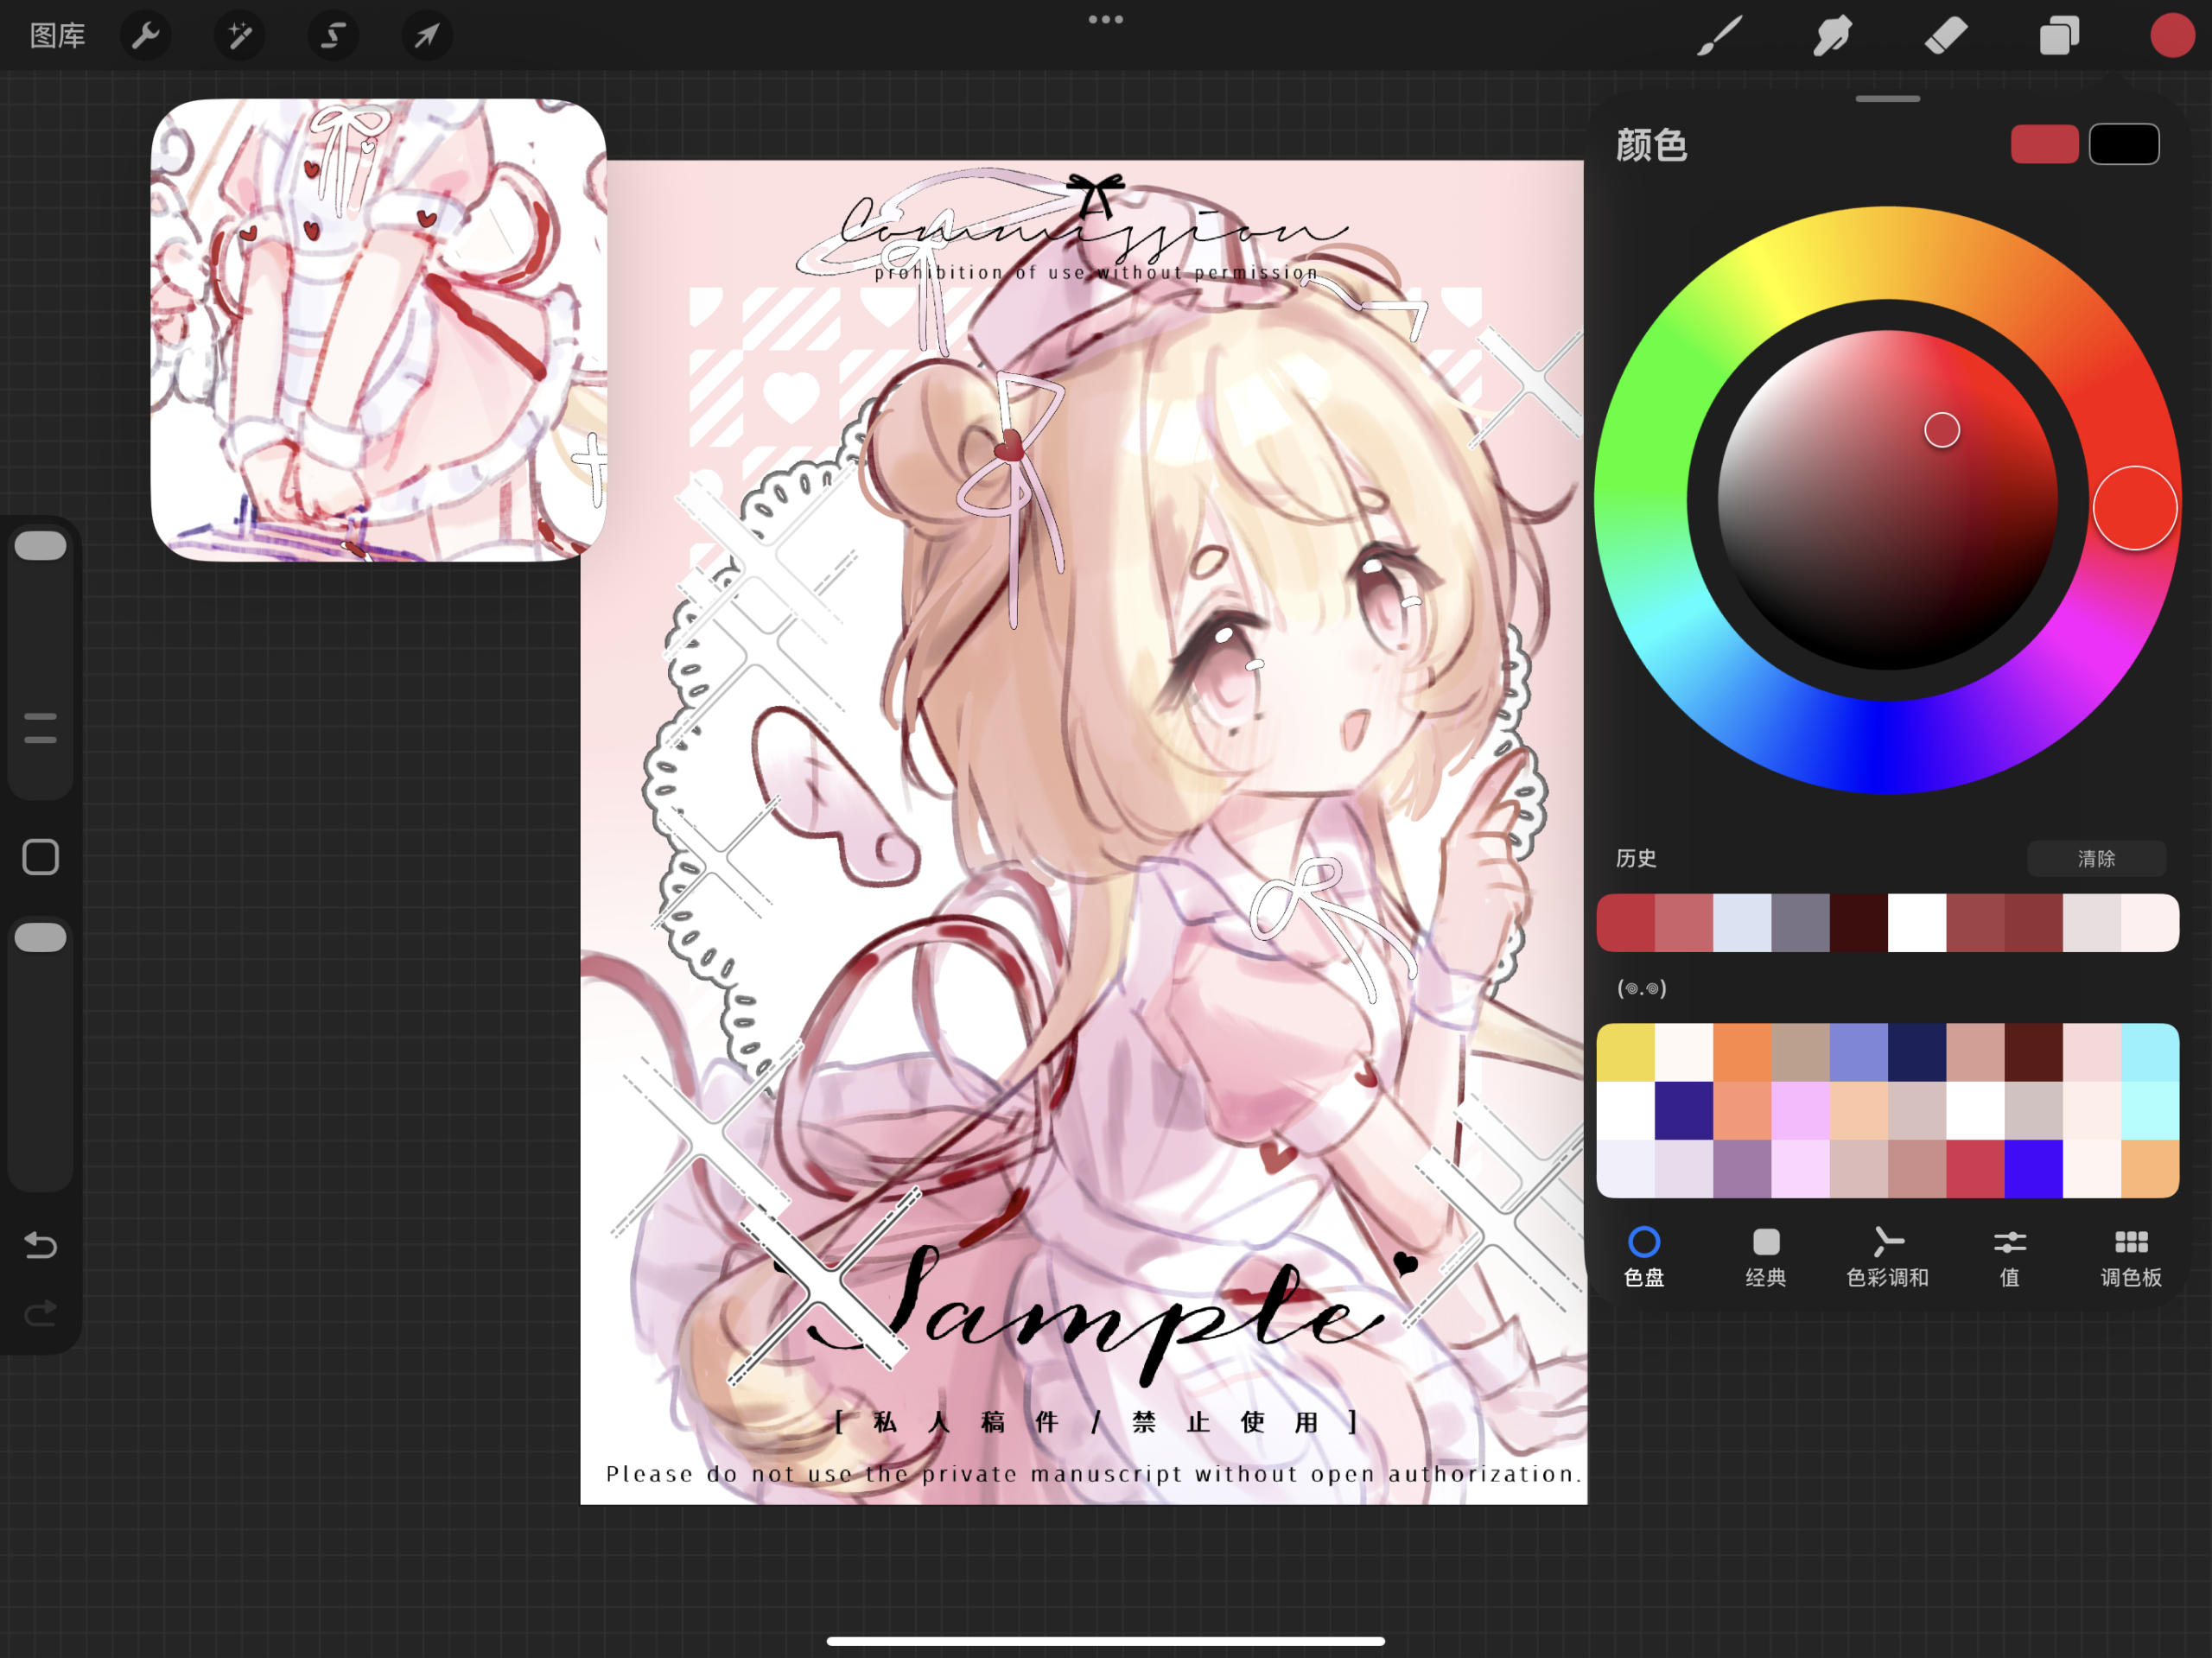2212x1658 pixels.
Task: Activate the Transform arrow tool
Action: point(427,36)
